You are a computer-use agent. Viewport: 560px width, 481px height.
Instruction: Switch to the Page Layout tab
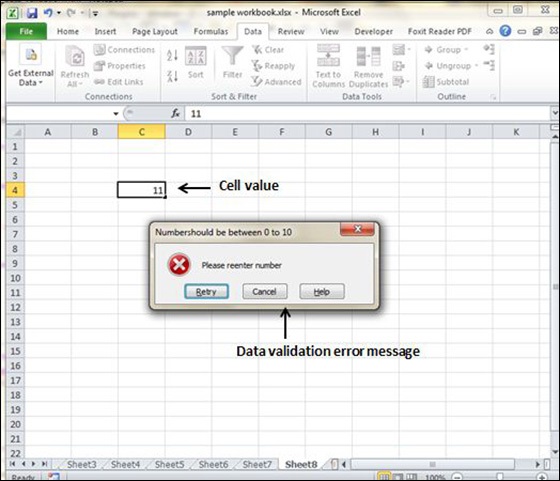[x=155, y=31]
